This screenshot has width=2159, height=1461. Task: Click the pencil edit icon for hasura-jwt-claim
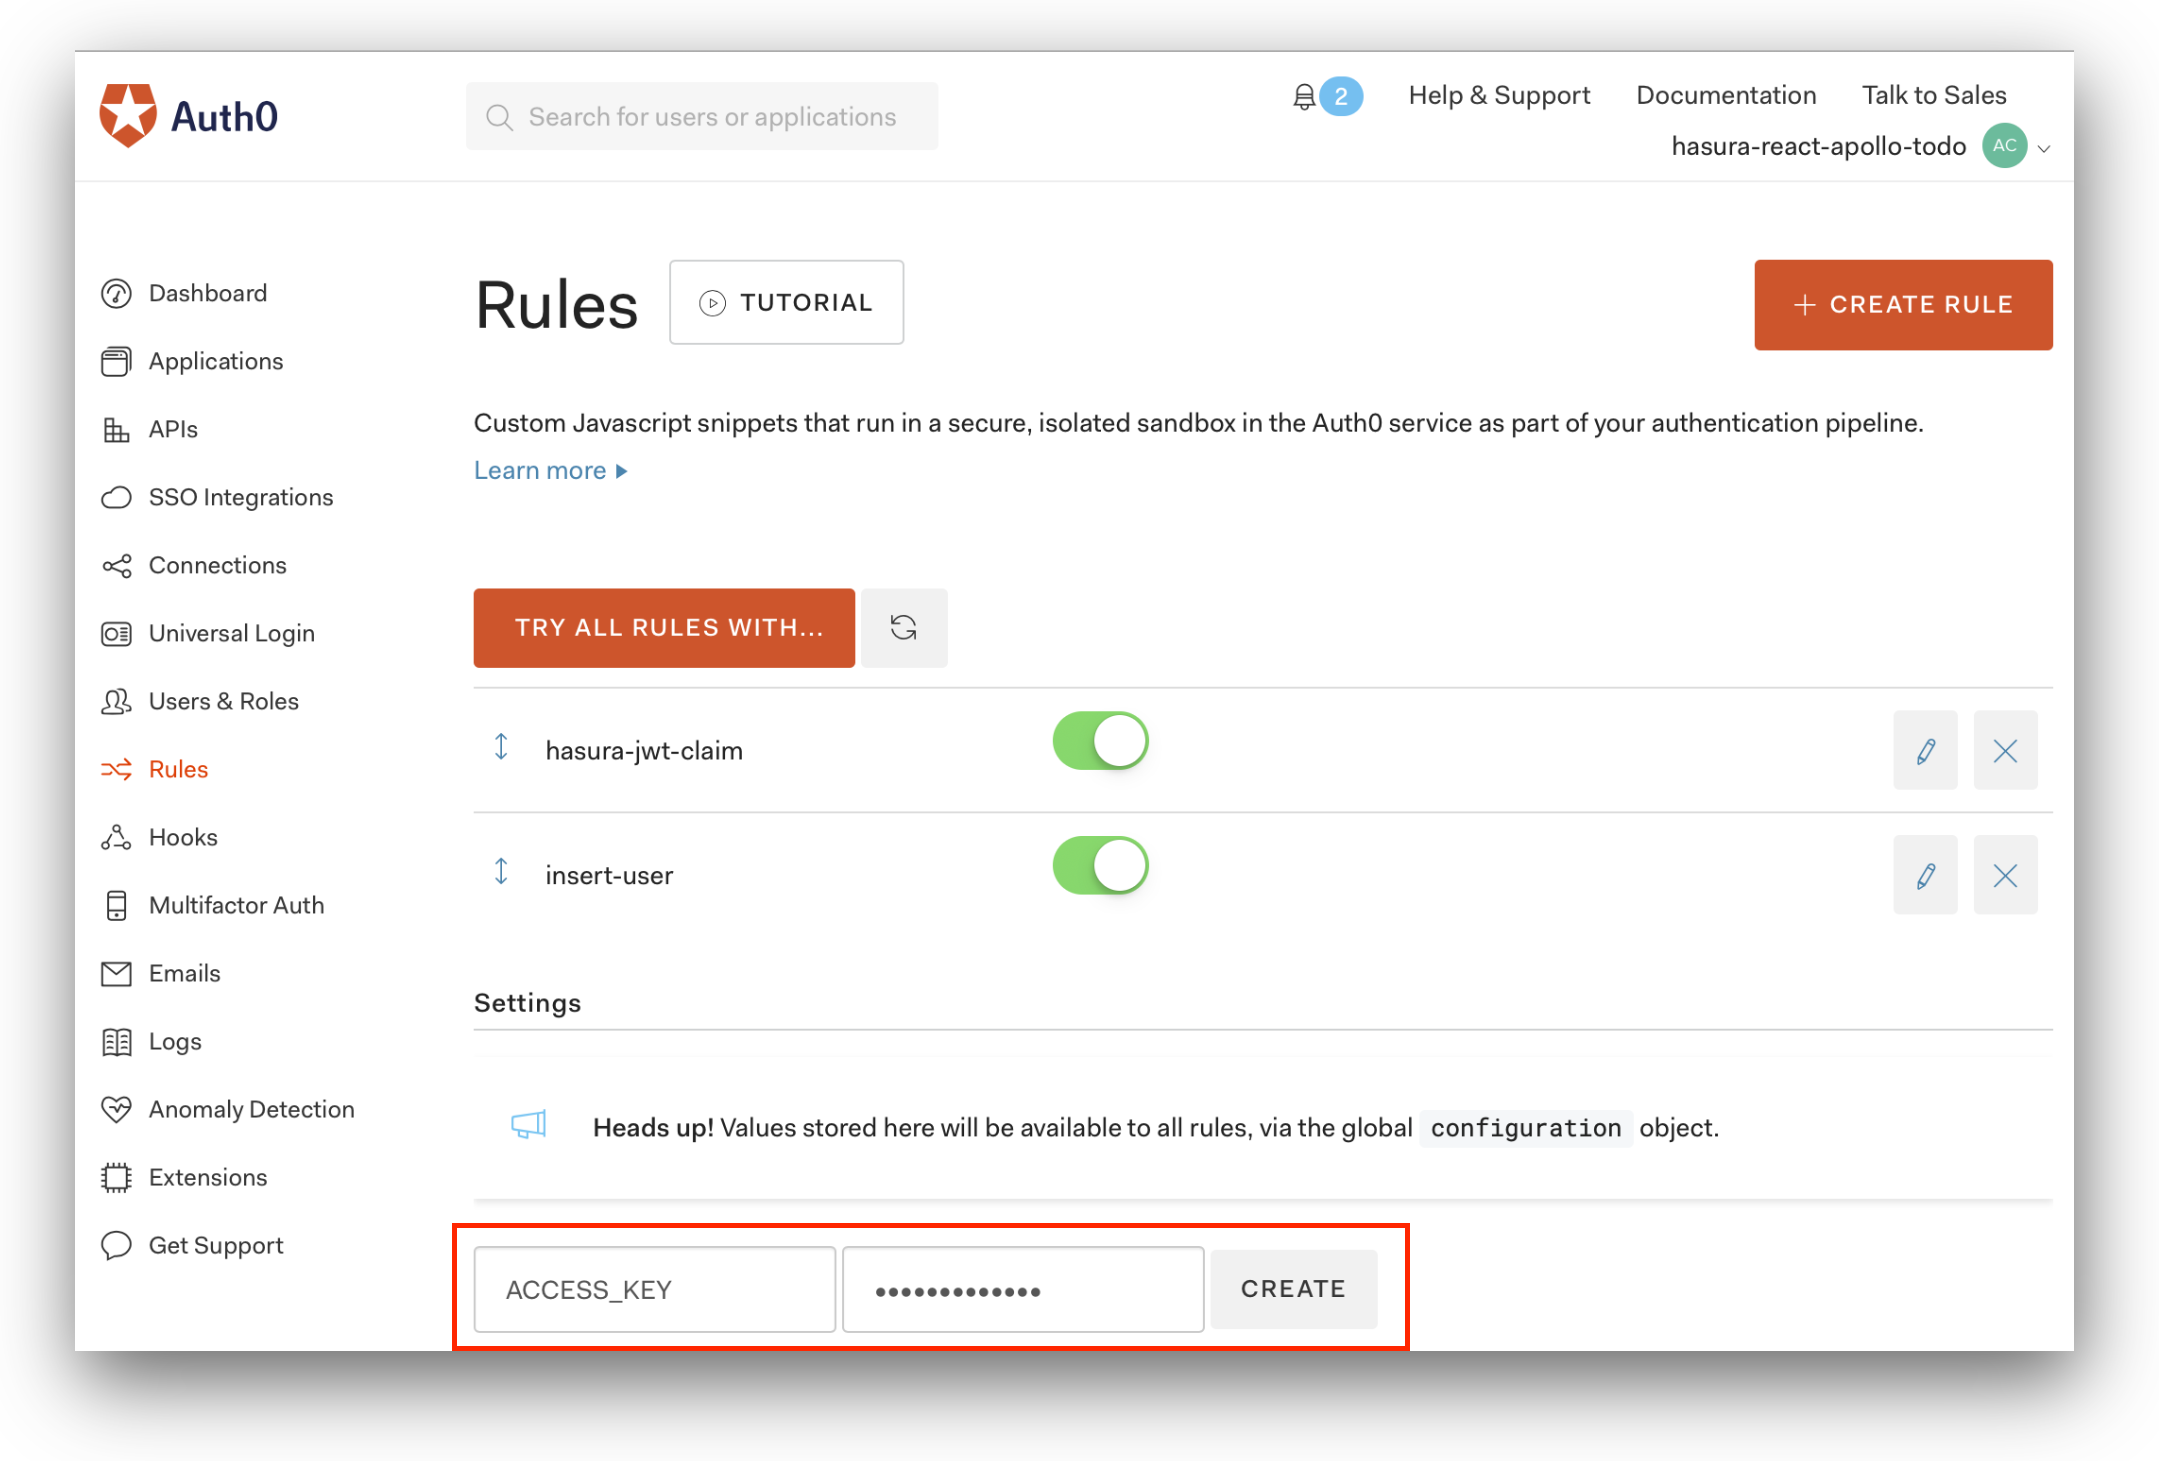1924,751
